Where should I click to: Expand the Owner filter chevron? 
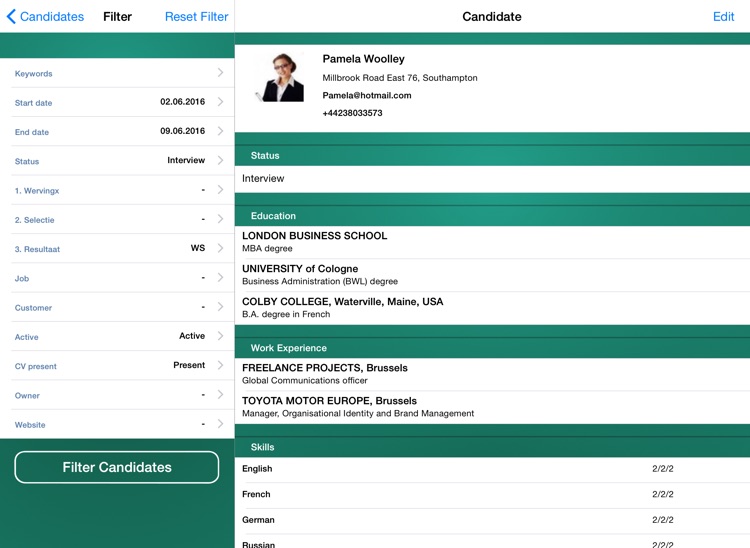pyautogui.click(x=220, y=395)
